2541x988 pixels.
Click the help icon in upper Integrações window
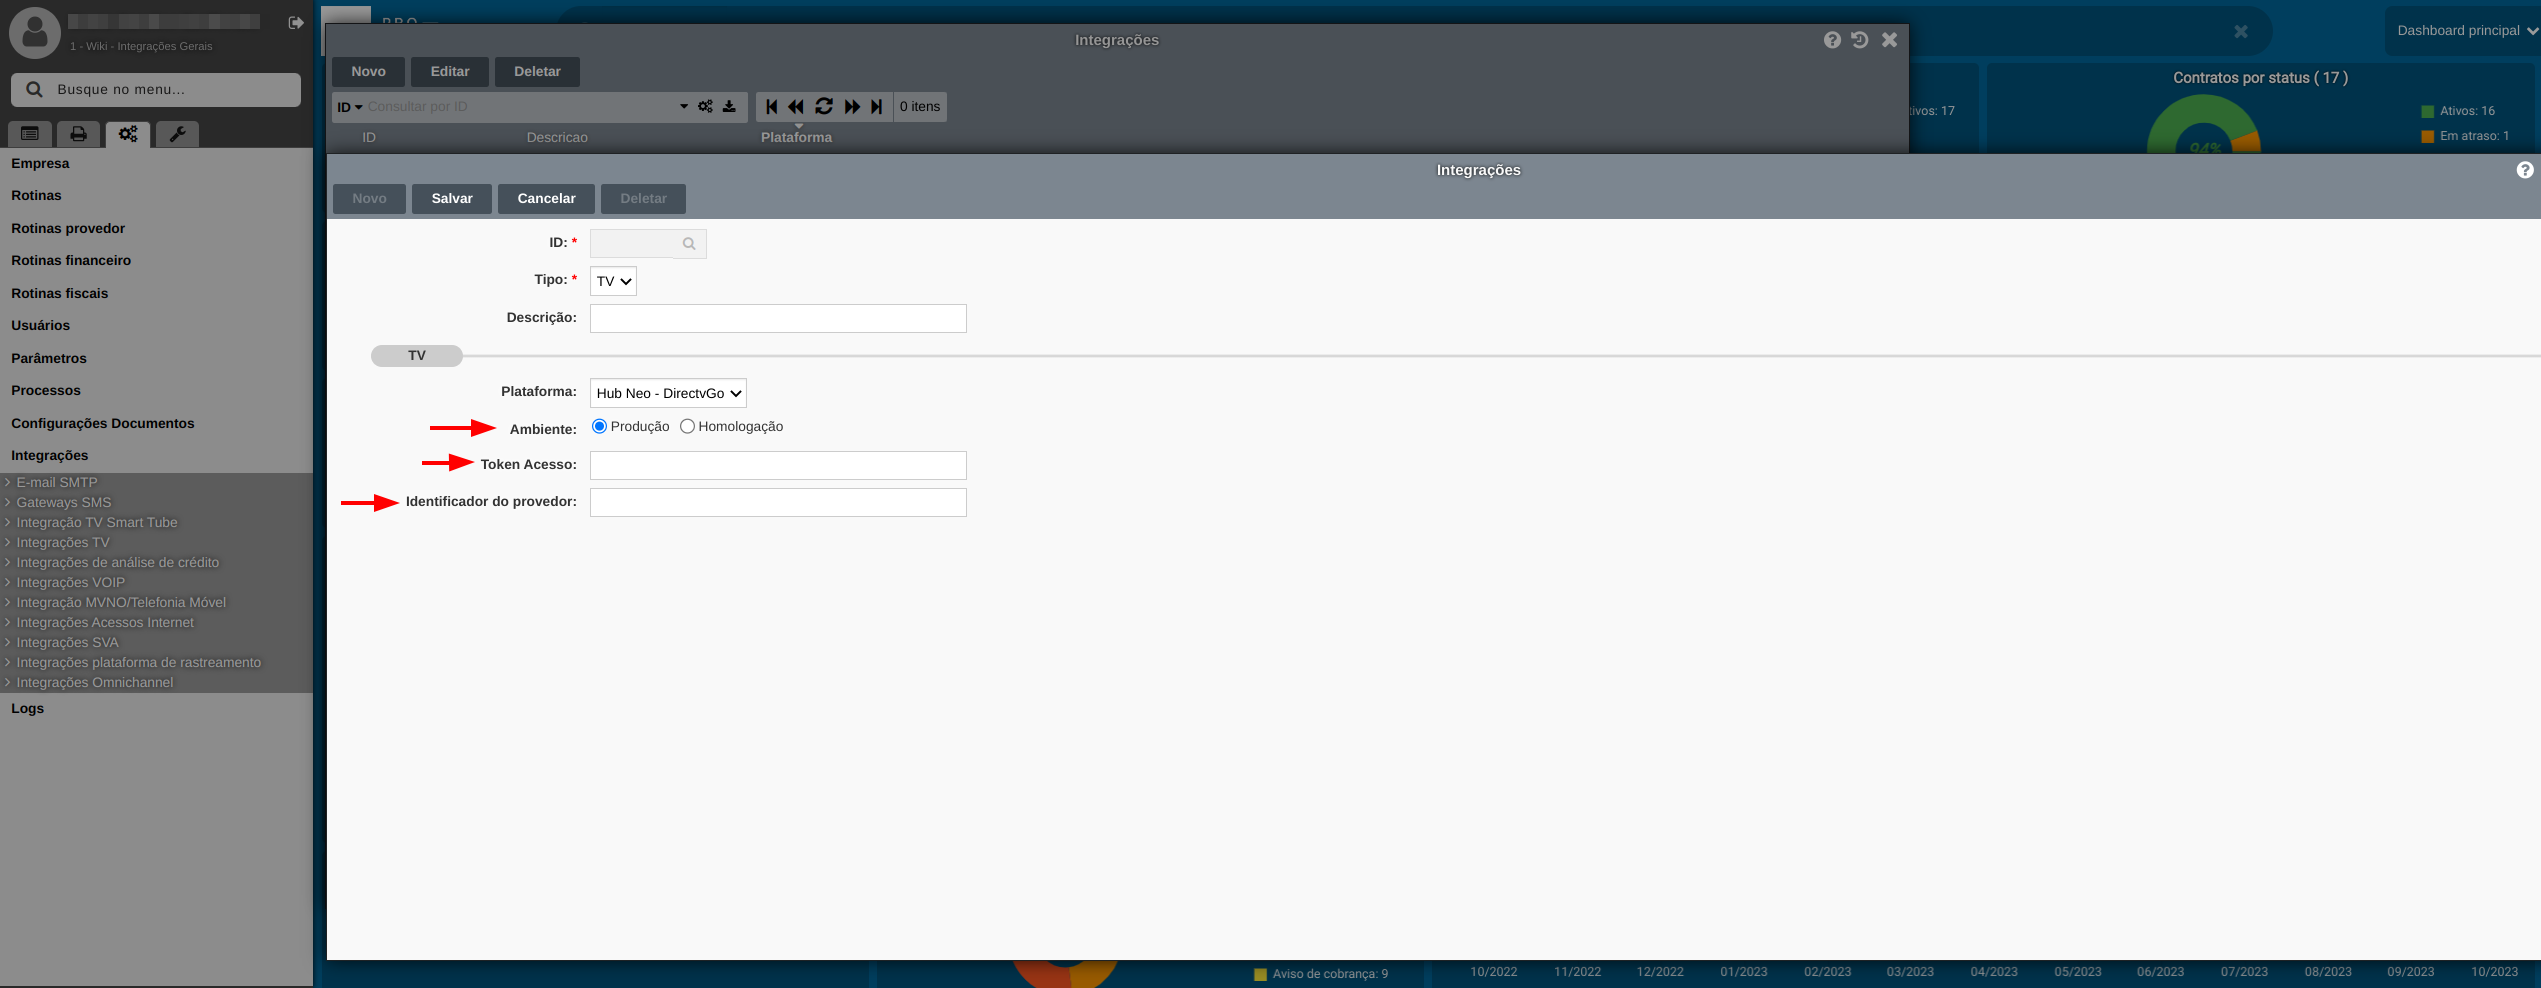coord(1832,40)
